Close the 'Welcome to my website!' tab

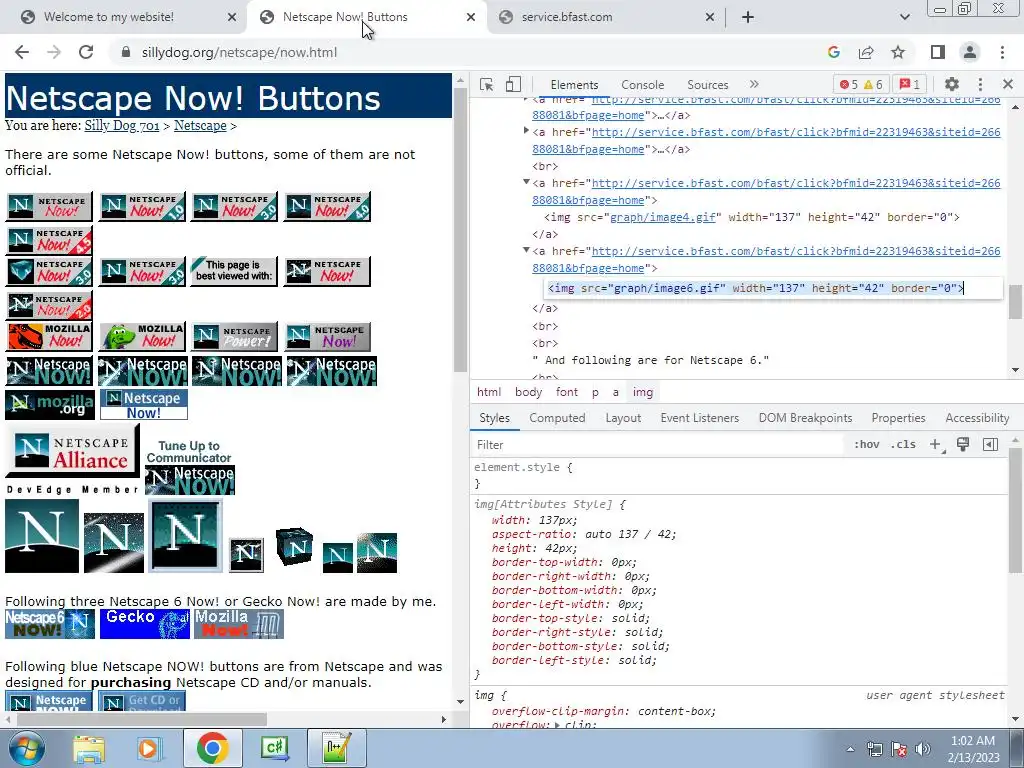(x=232, y=17)
